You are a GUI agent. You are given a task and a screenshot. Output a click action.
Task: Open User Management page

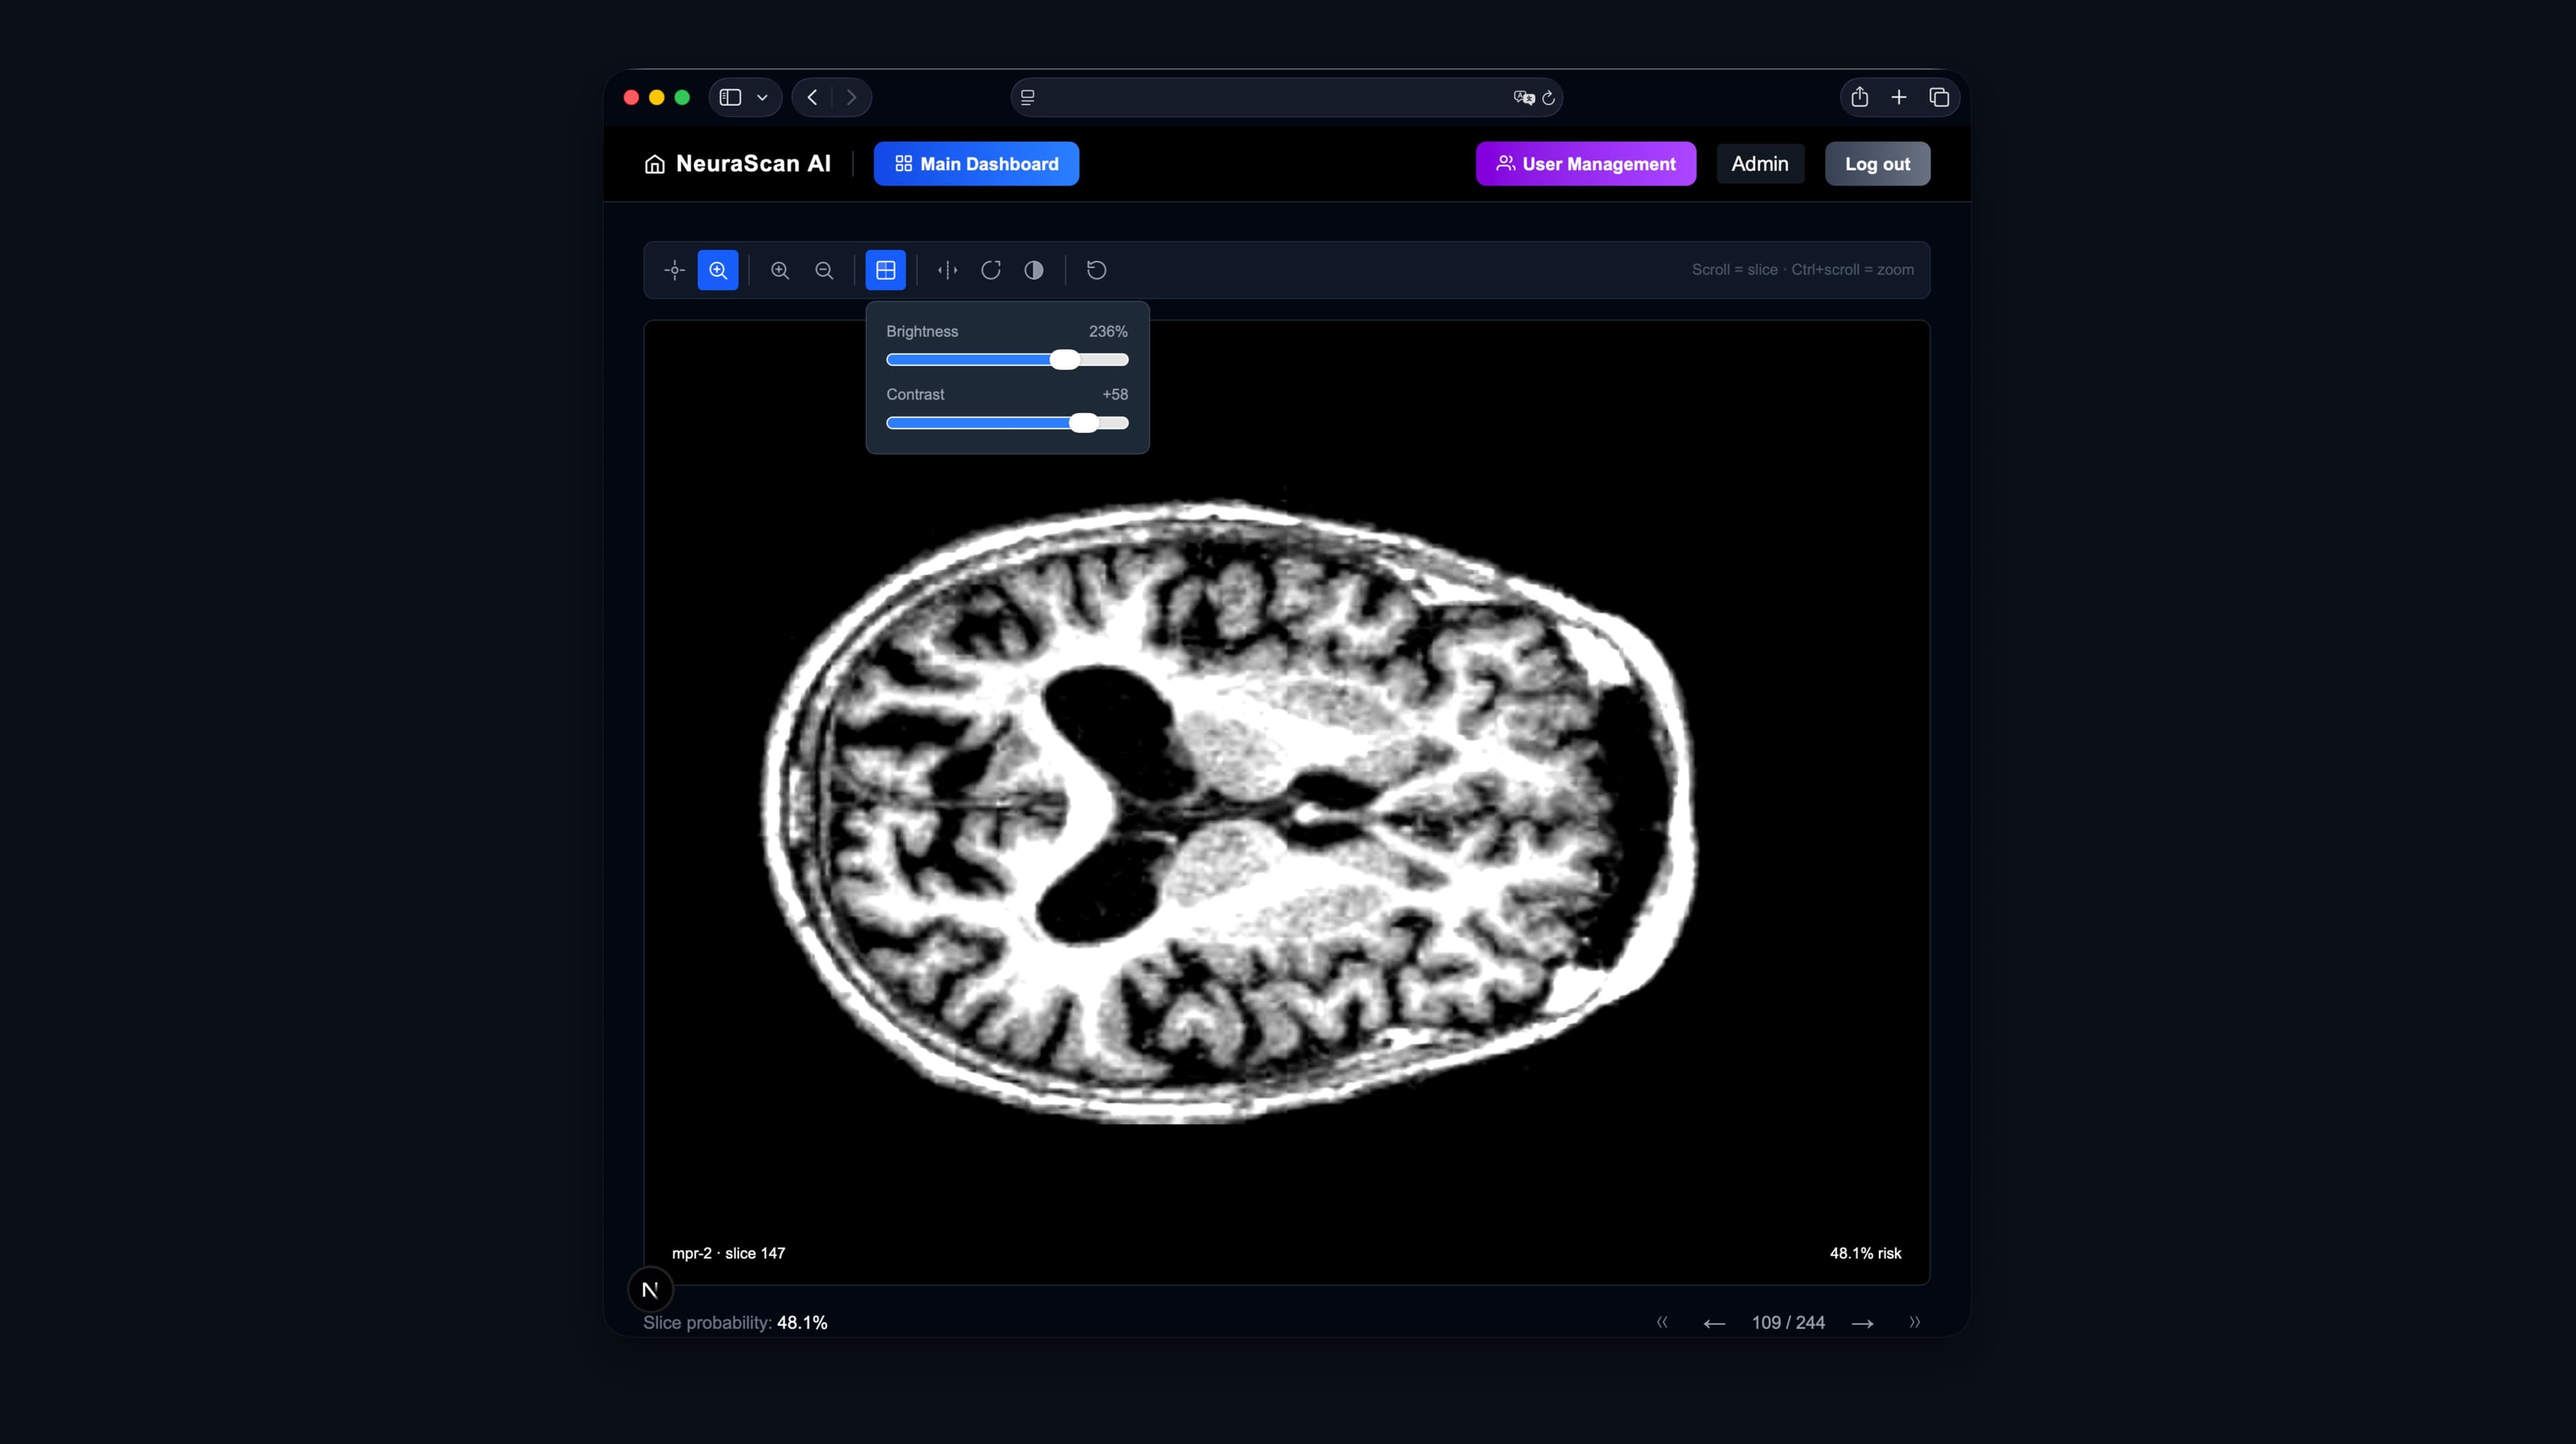1586,164
